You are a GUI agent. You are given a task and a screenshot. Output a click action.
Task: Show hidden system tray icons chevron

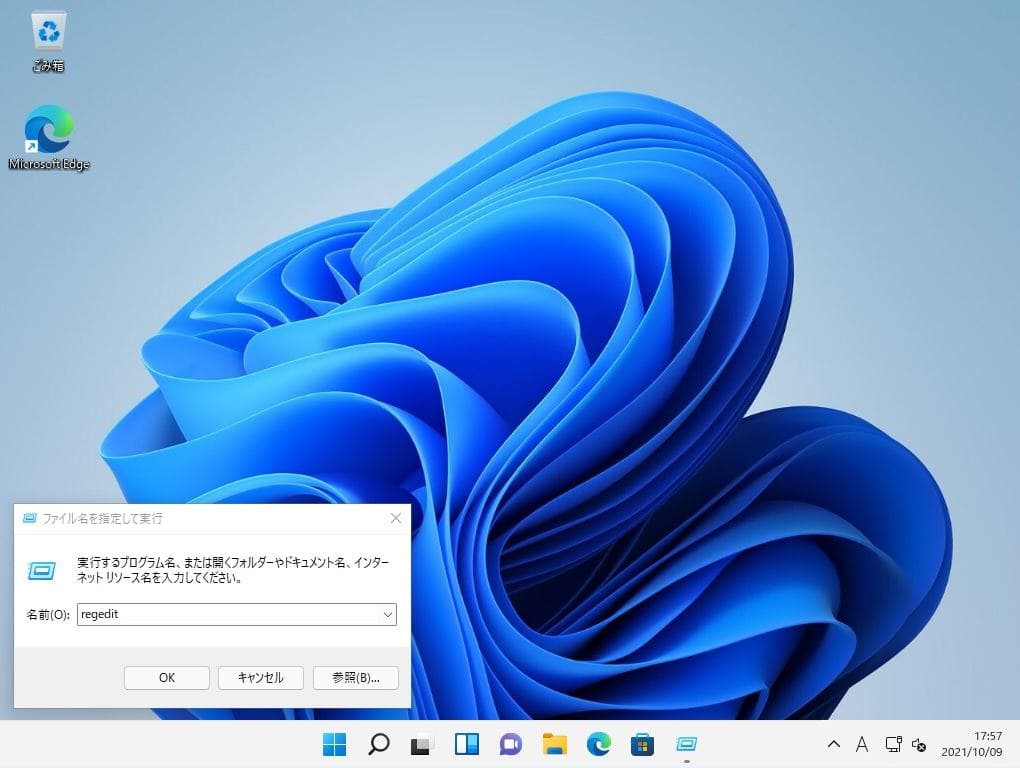click(833, 745)
